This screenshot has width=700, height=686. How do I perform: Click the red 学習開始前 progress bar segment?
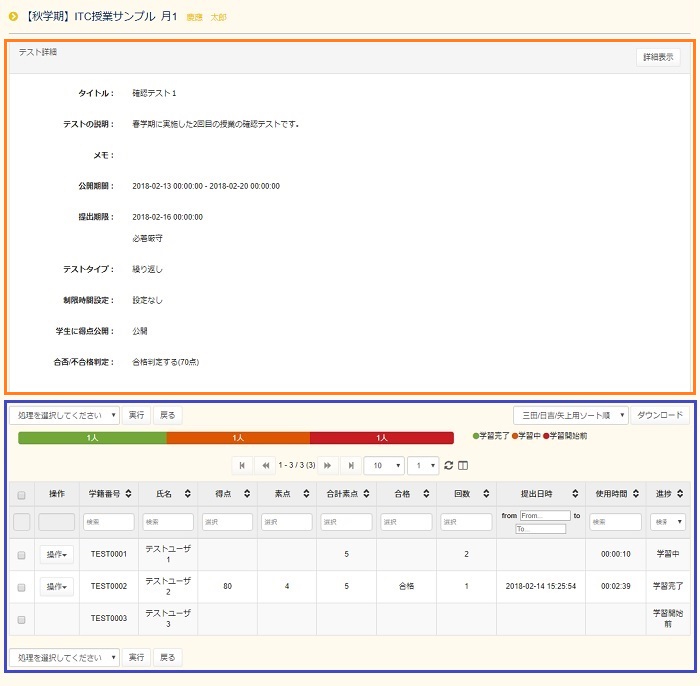coord(381,438)
